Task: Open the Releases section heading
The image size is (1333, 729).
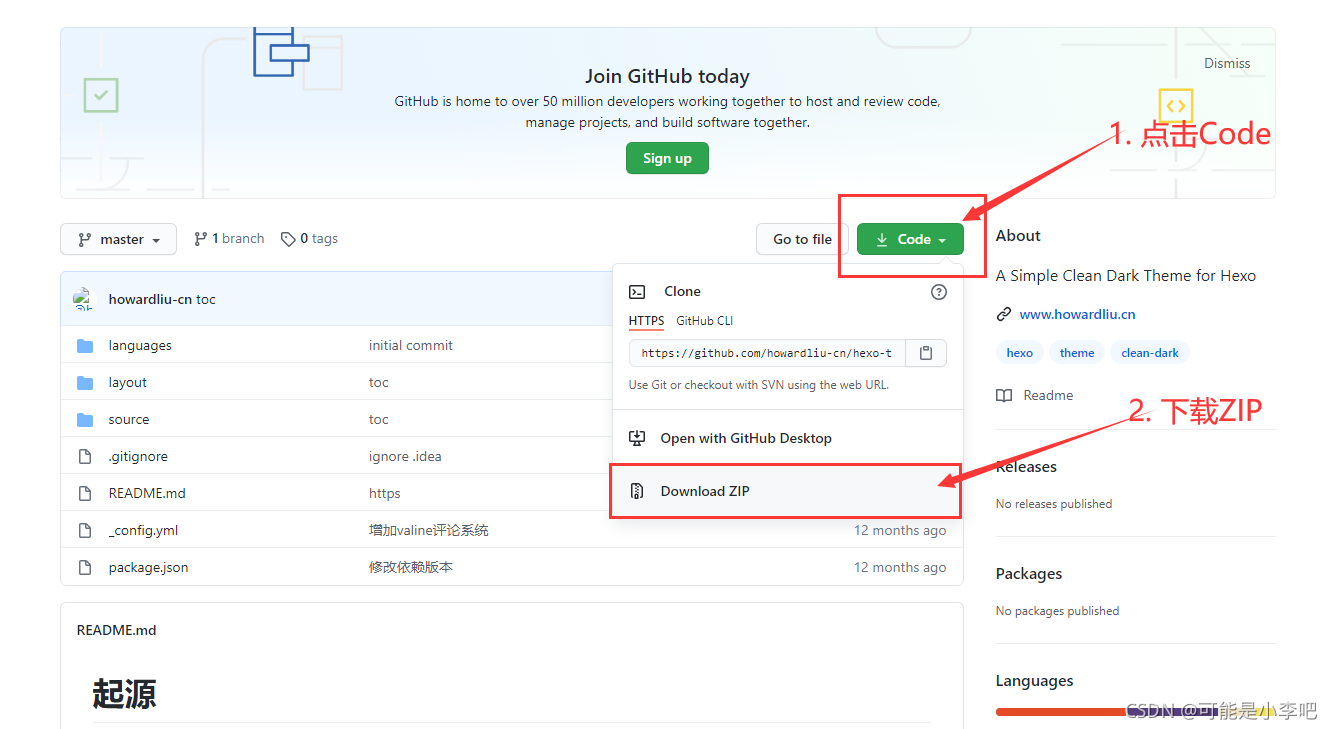Action: tap(1026, 467)
